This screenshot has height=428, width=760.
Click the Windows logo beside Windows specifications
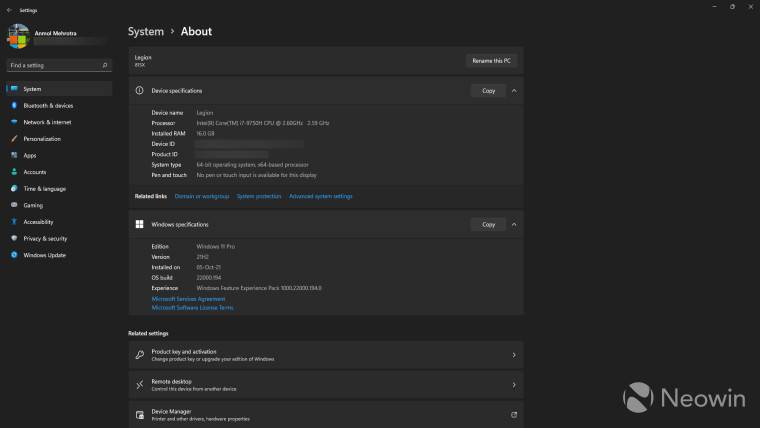140,224
